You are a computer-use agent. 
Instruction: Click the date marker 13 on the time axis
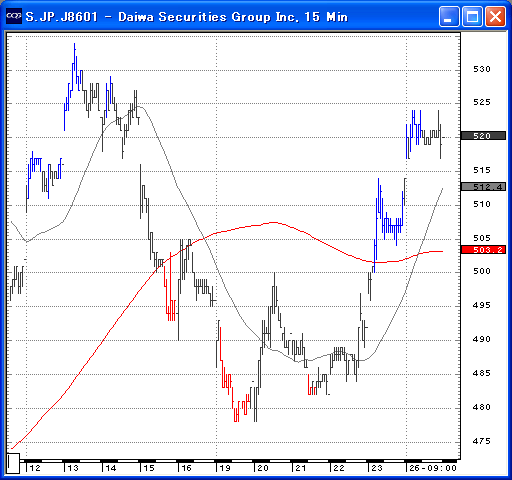[73, 468]
